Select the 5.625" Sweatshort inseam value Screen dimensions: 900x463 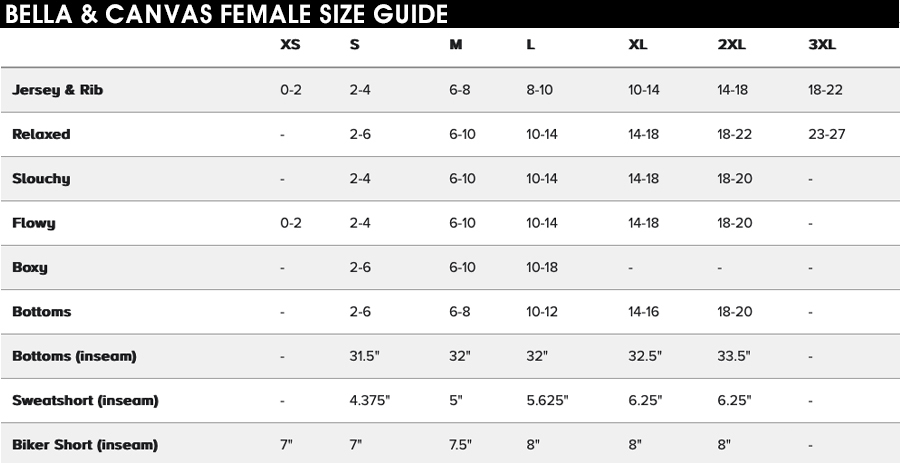(548, 400)
